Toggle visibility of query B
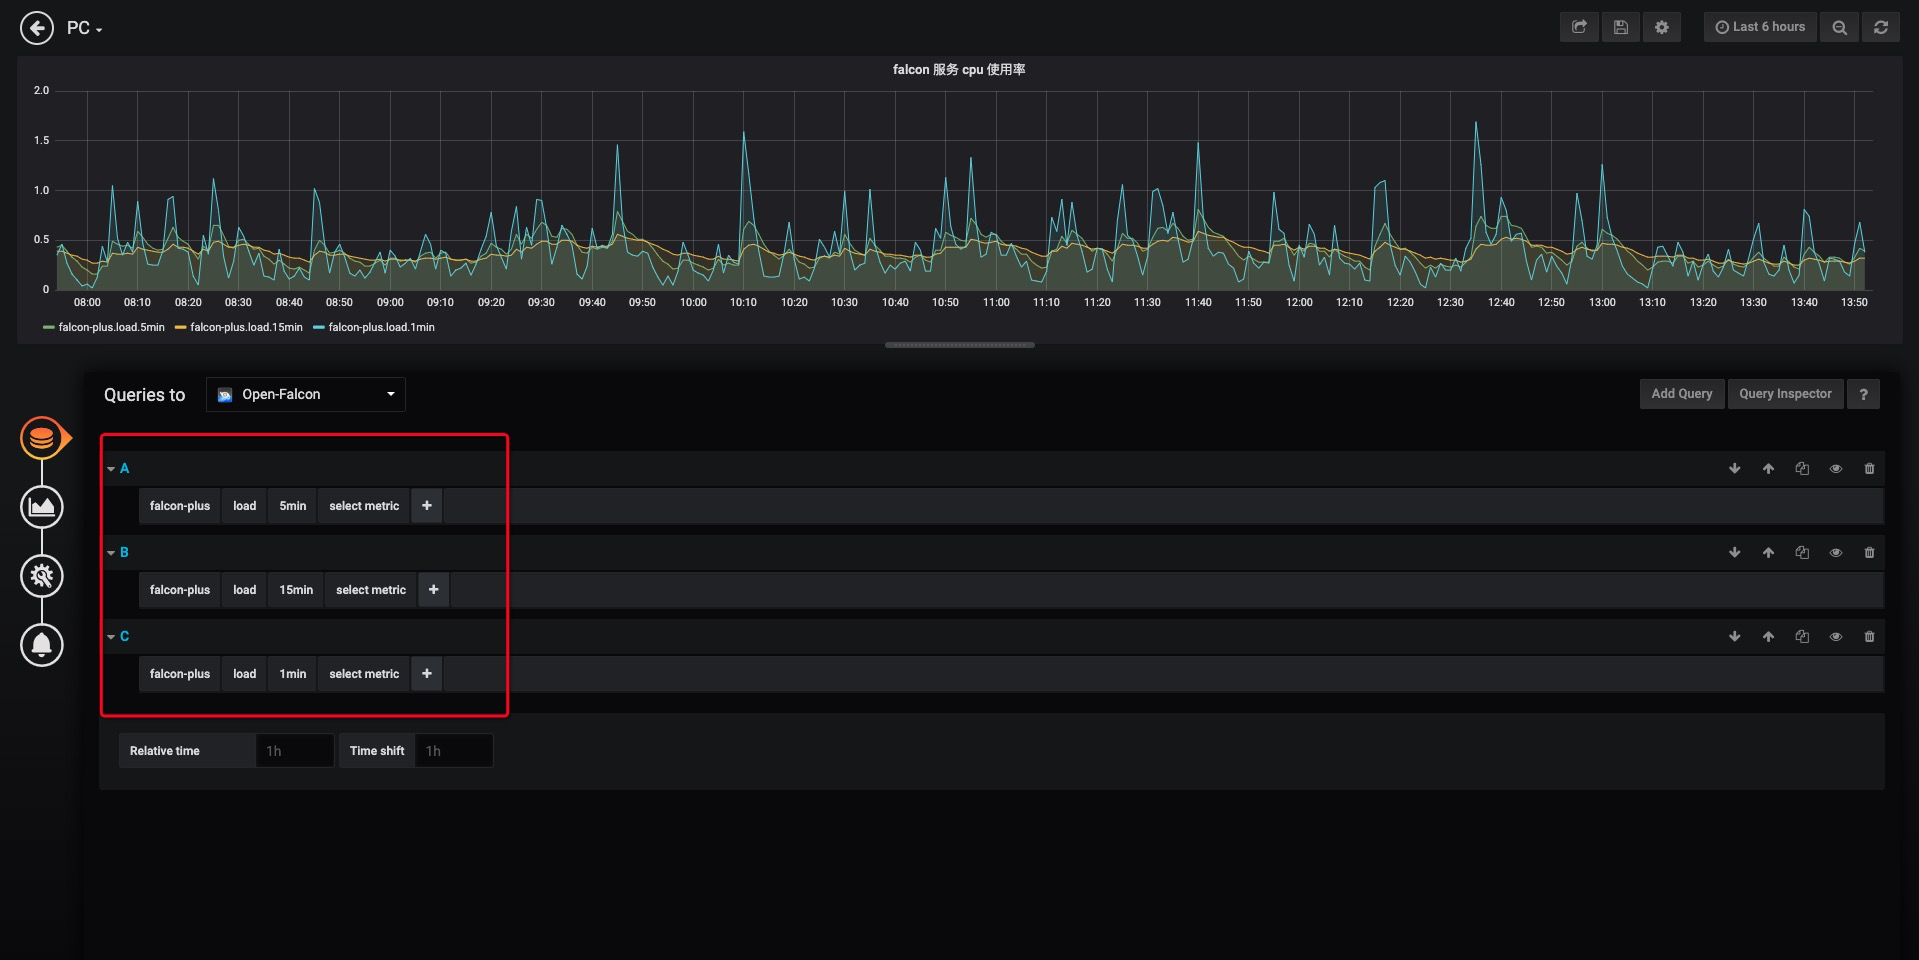This screenshot has height=960, width=1919. pyautogui.click(x=1836, y=552)
